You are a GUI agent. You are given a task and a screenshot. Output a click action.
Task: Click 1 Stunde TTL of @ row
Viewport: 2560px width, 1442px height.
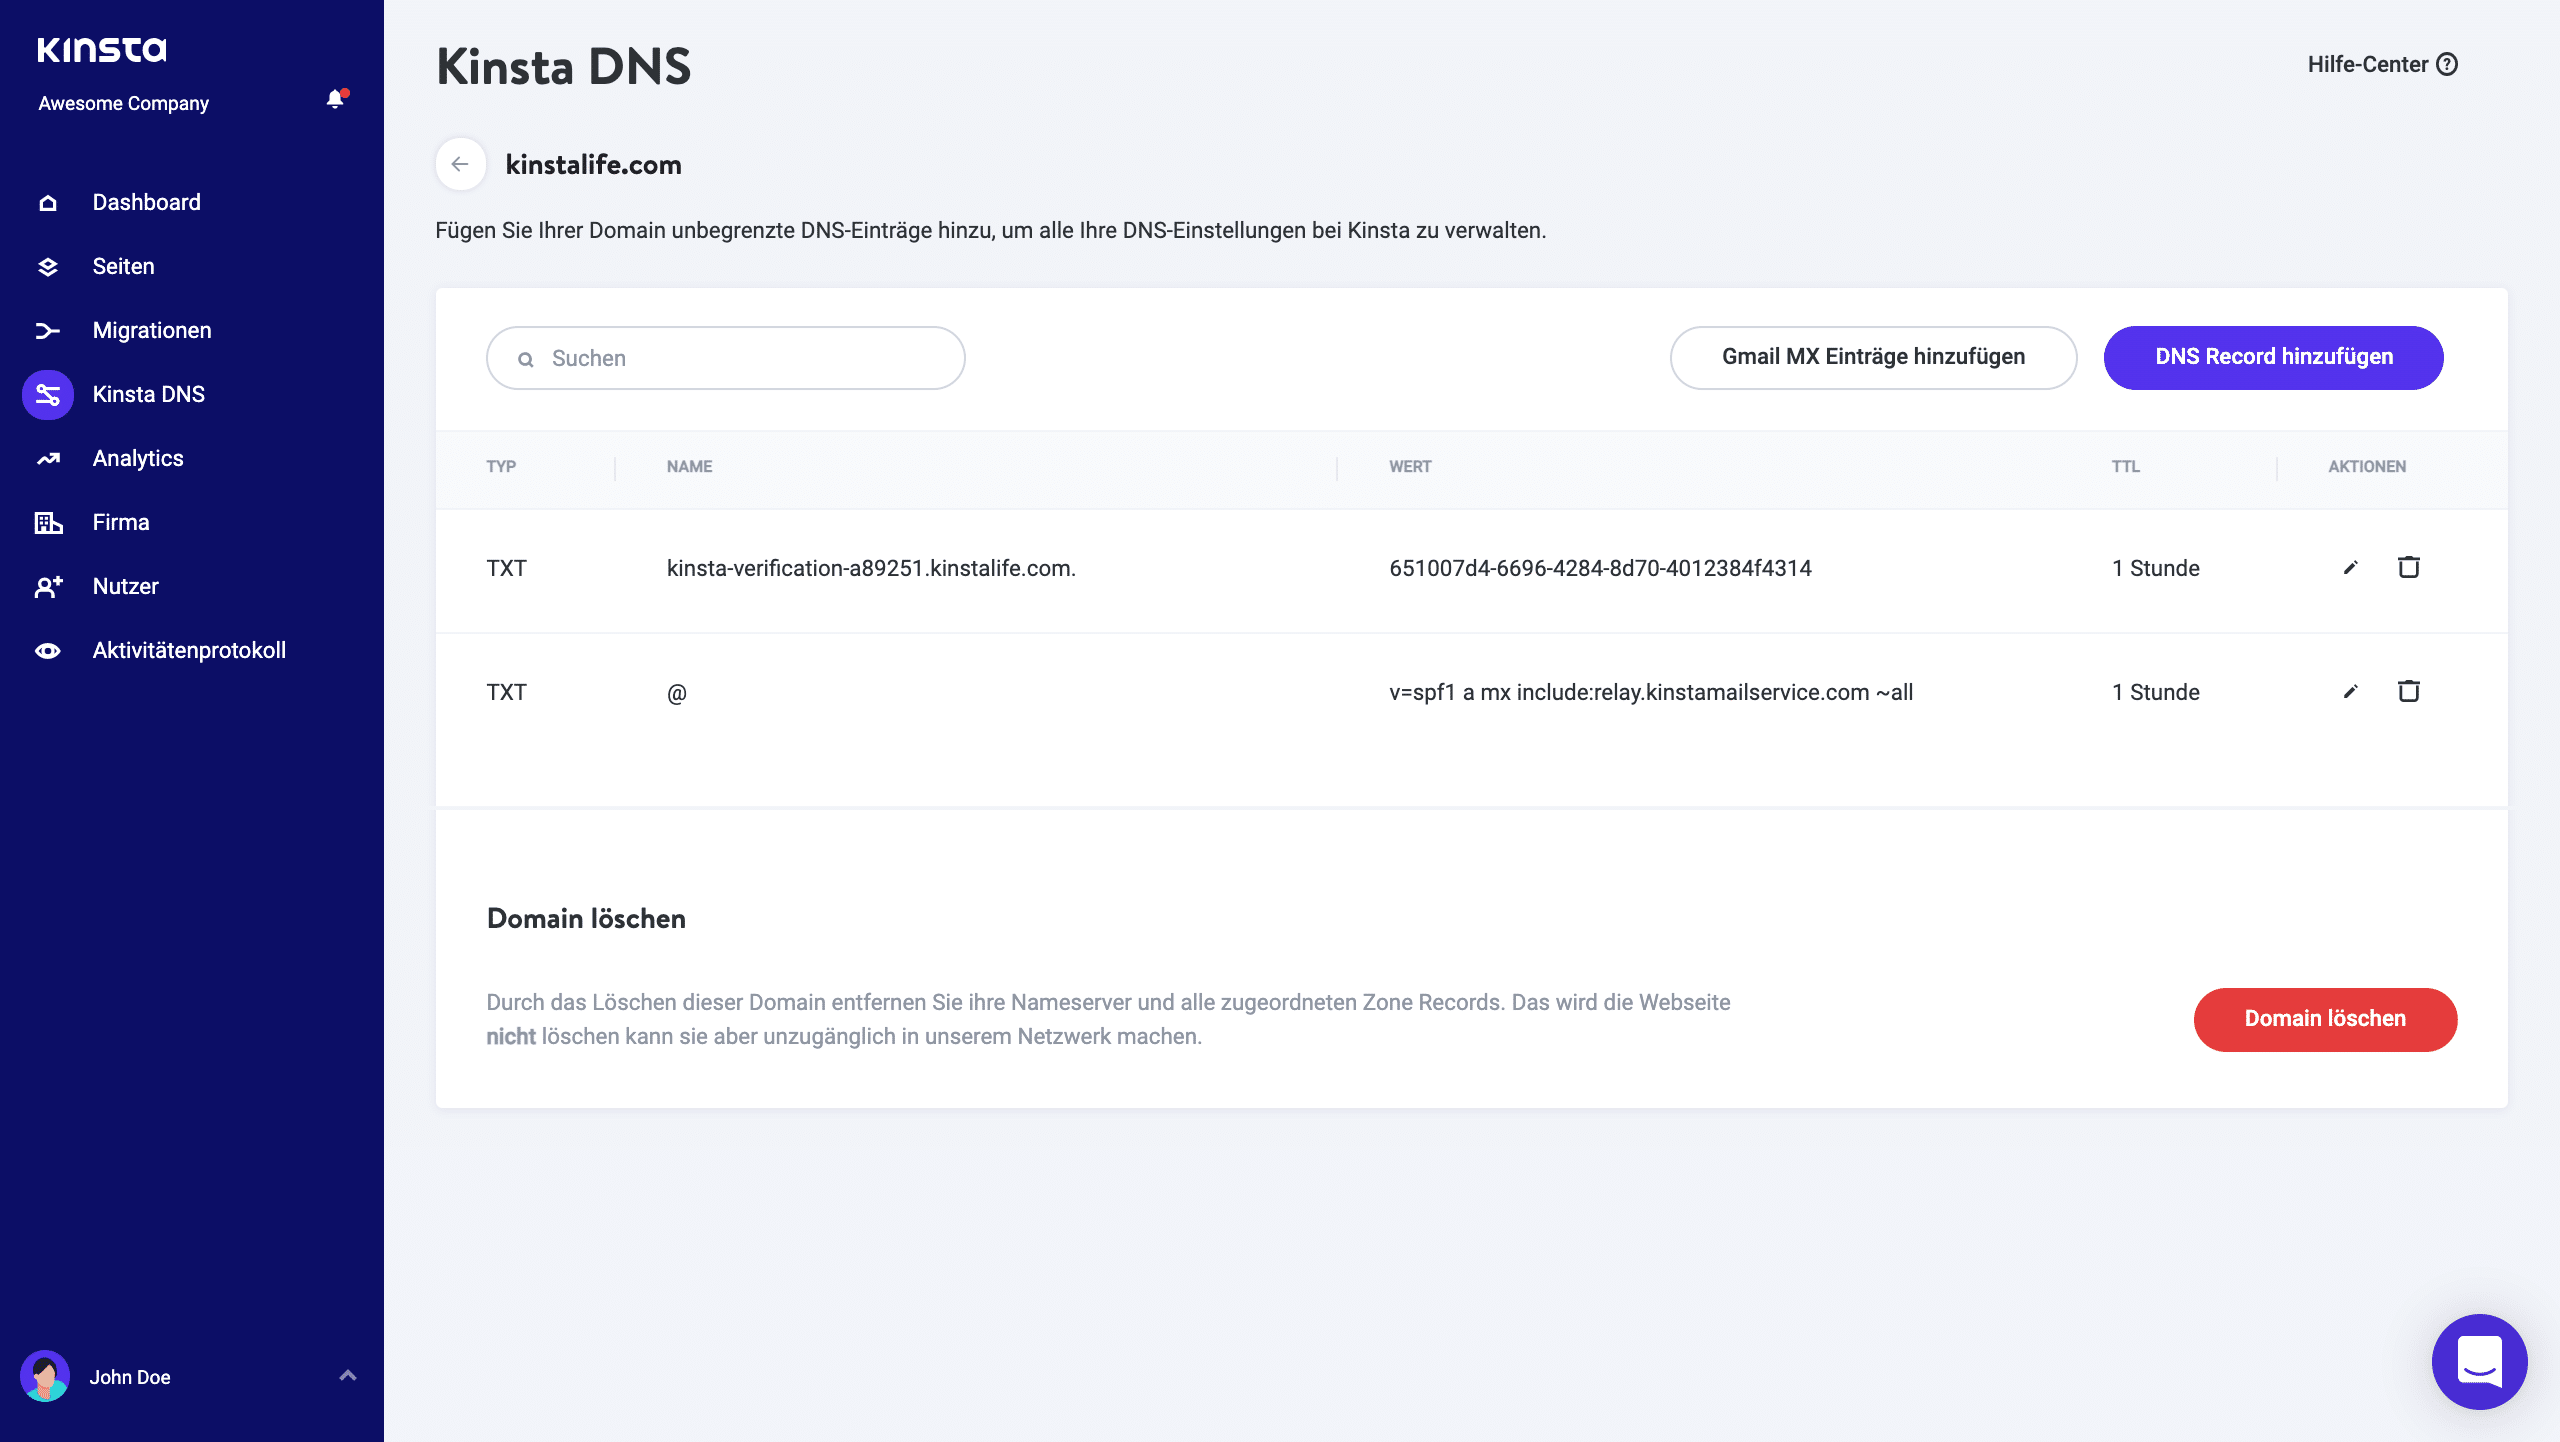(2156, 693)
